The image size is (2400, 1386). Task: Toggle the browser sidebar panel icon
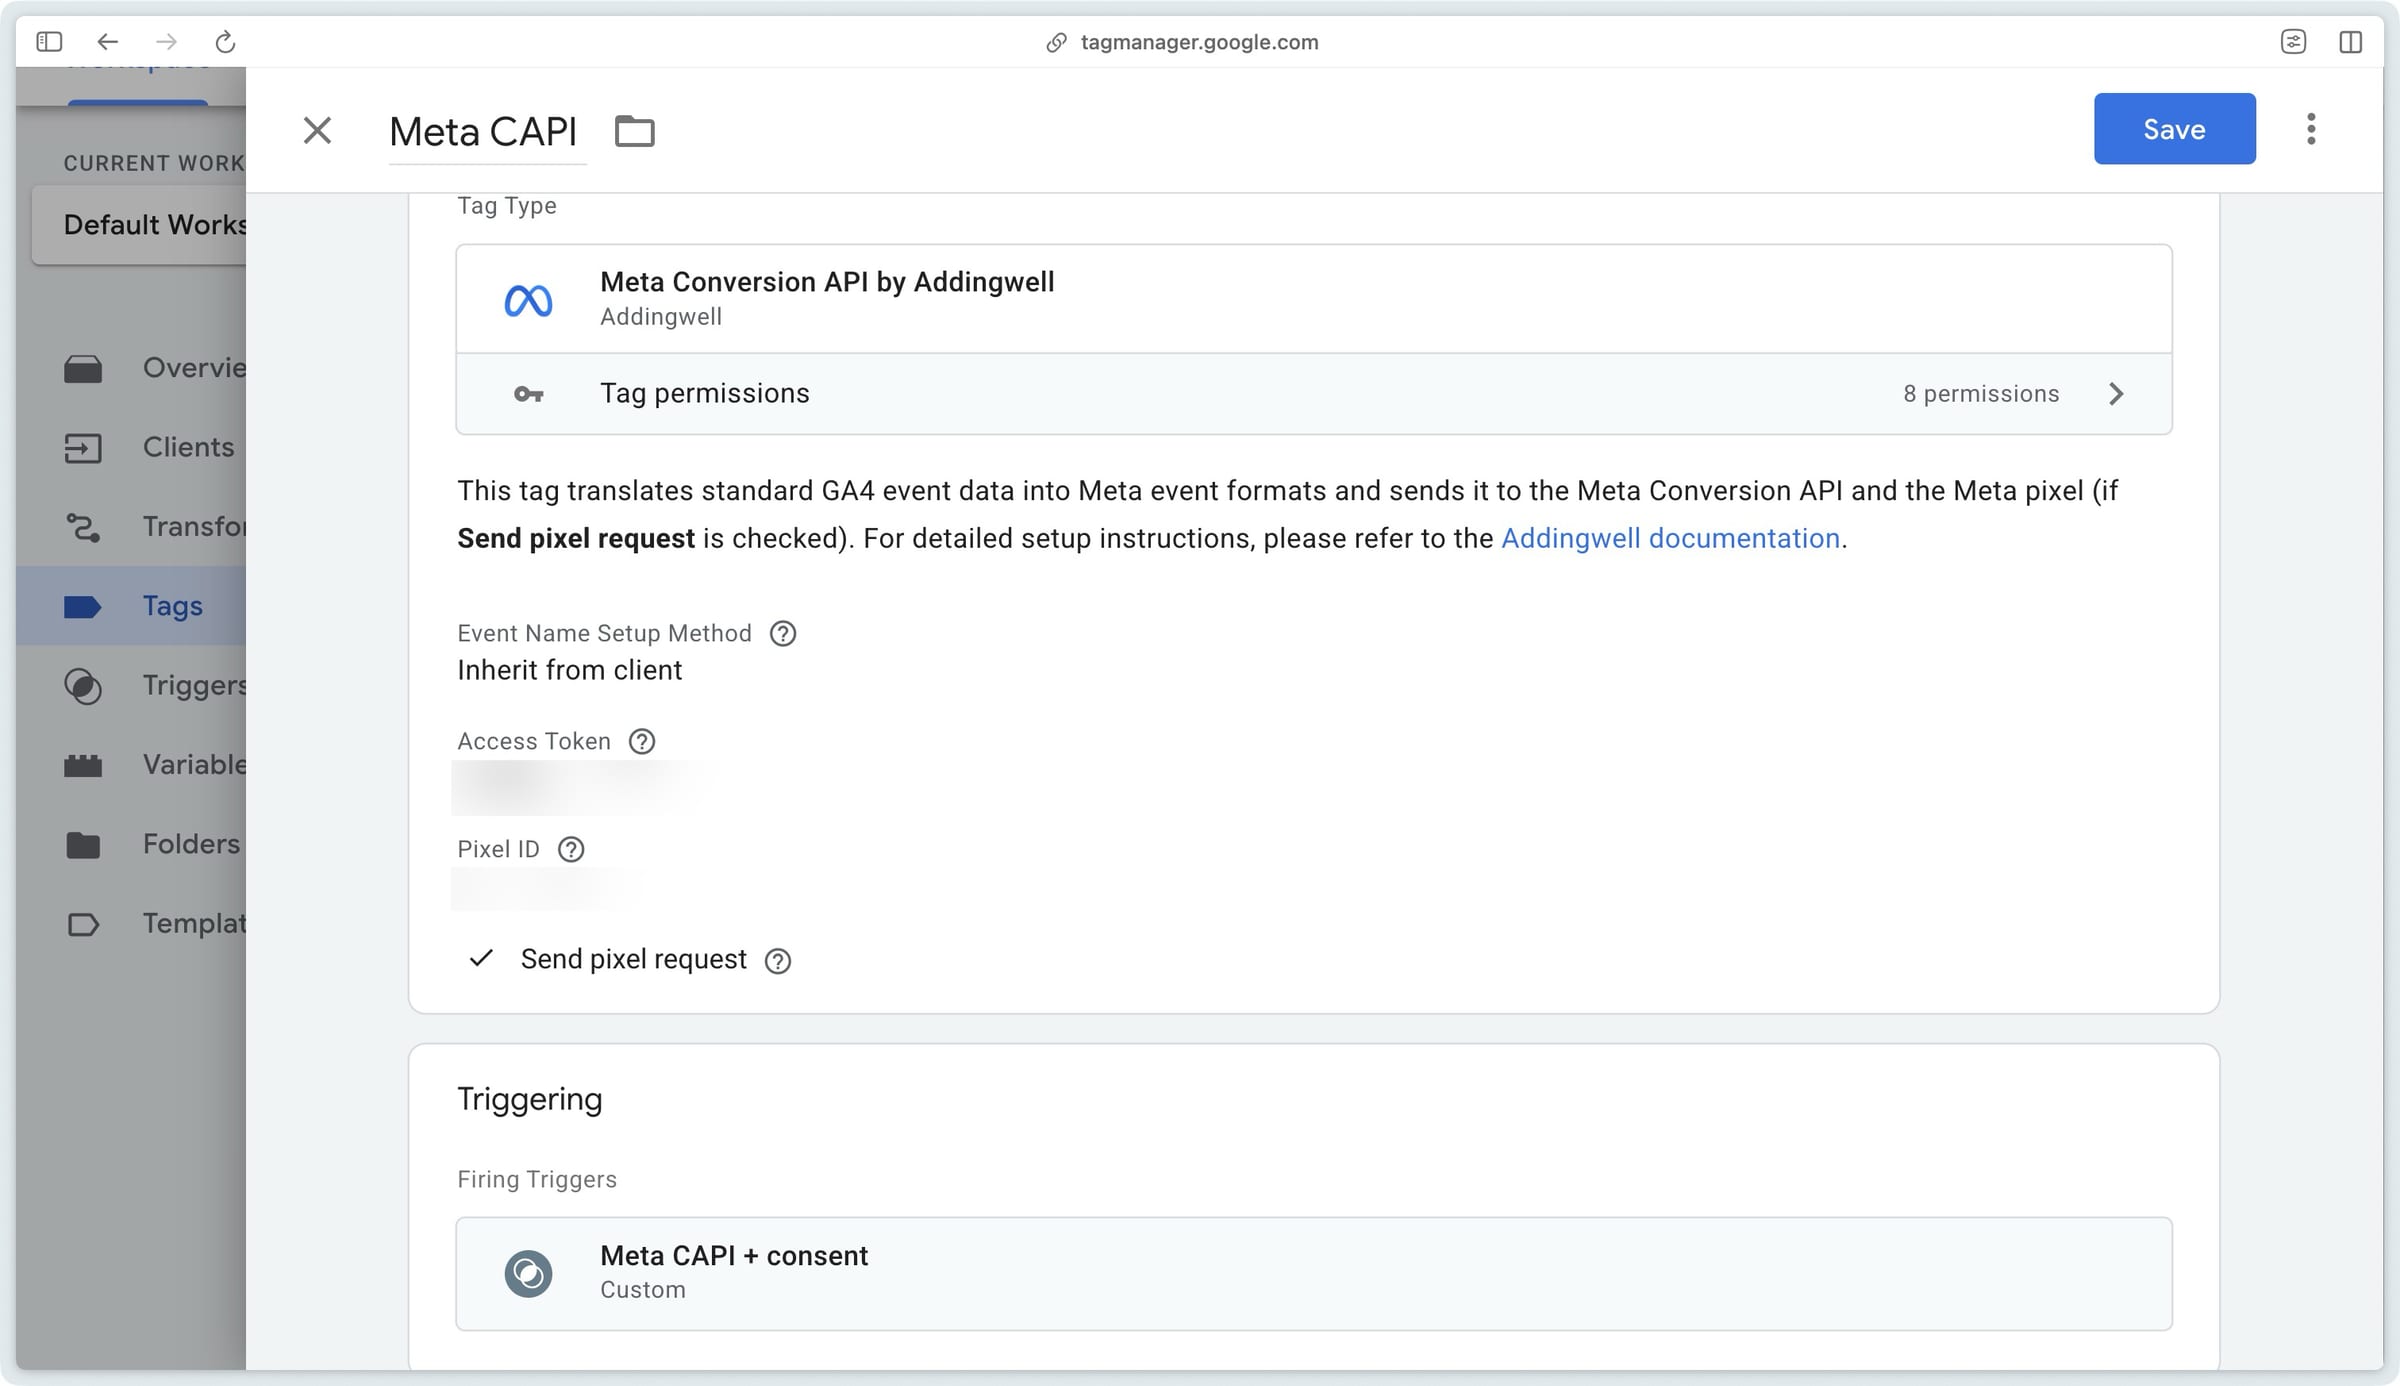(x=49, y=42)
